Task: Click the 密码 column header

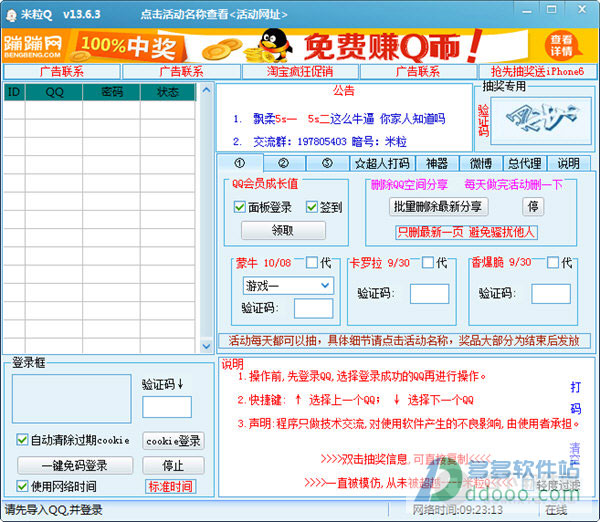Action: coord(112,92)
